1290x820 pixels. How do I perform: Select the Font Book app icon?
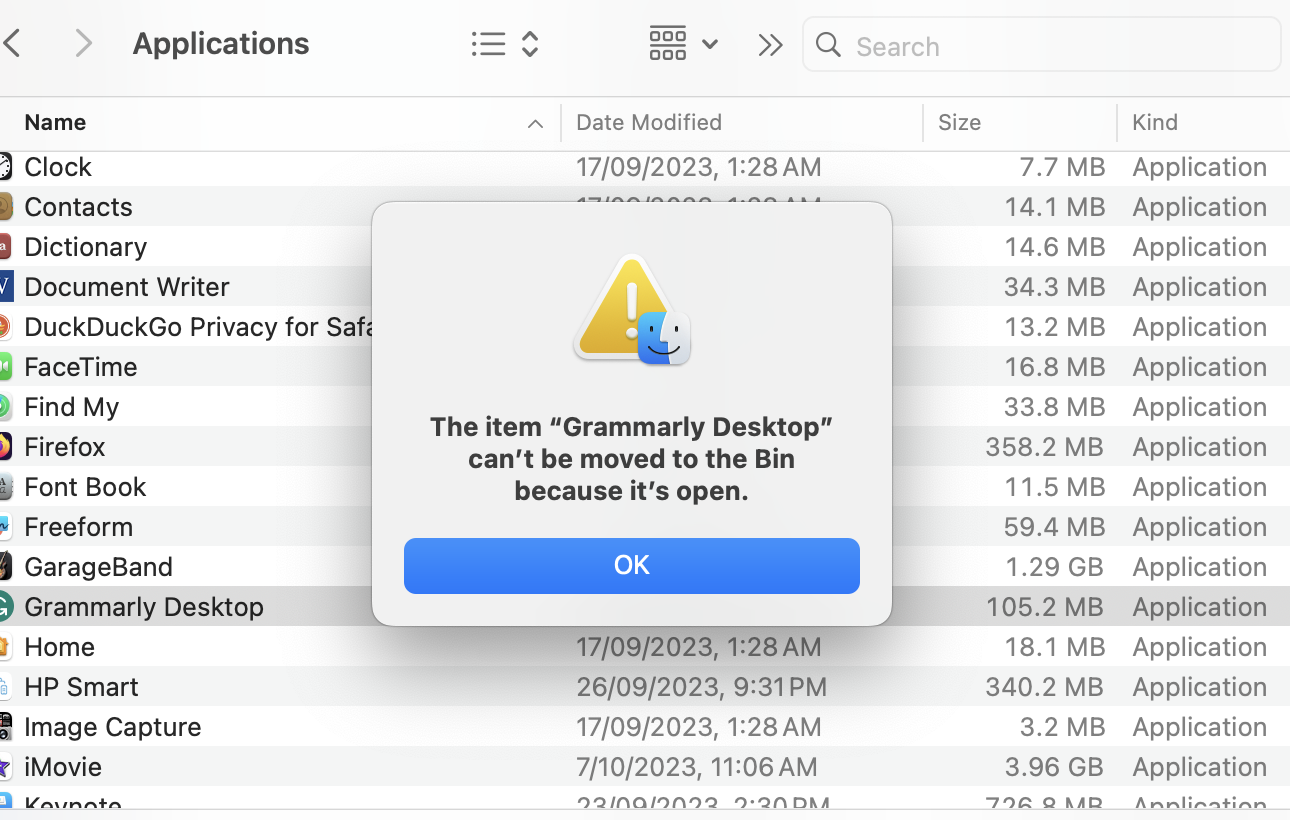coord(5,487)
